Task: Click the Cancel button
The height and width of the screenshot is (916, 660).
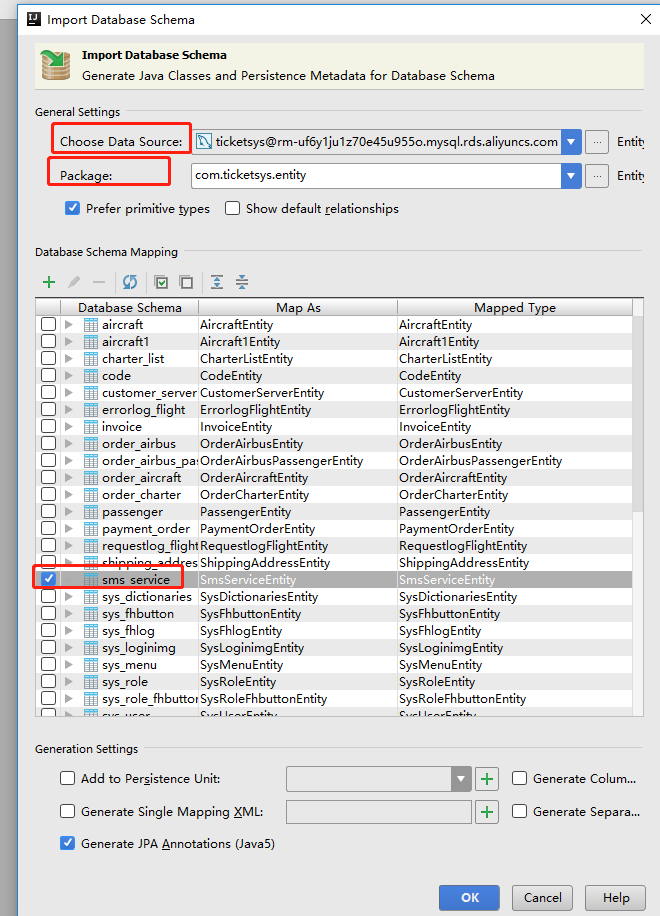Action: click(543, 897)
